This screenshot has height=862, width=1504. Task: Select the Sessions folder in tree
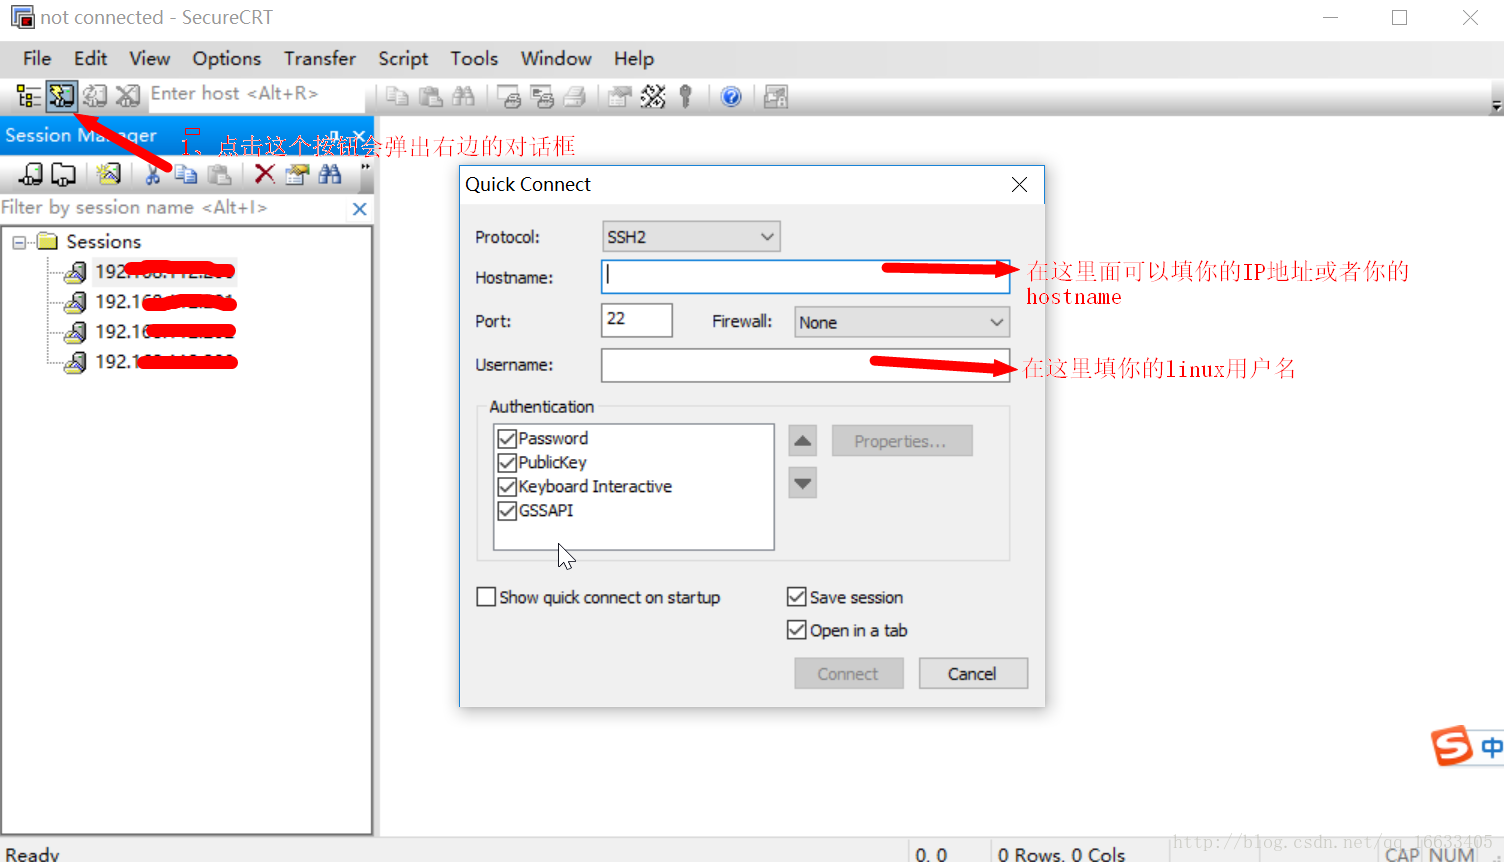click(103, 242)
